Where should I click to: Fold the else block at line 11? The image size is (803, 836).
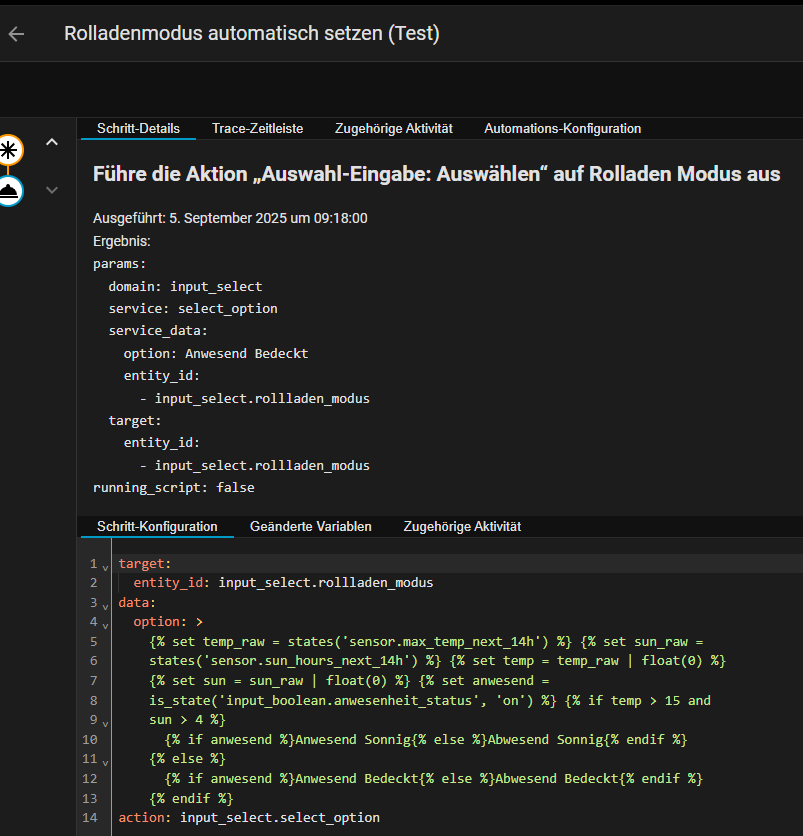click(105, 760)
